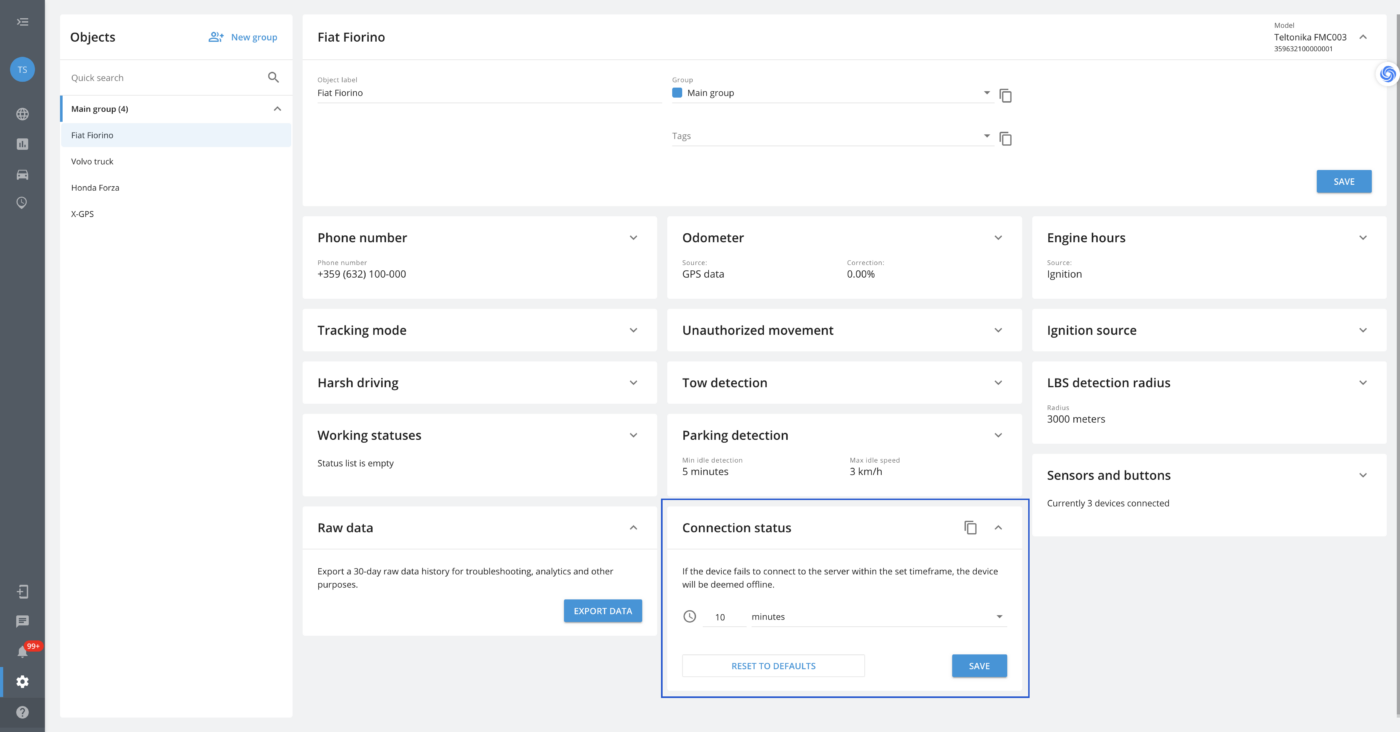Click RESET TO DEFAULTS for Connection status
The width and height of the screenshot is (1400, 732).
(x=773, y=665)
